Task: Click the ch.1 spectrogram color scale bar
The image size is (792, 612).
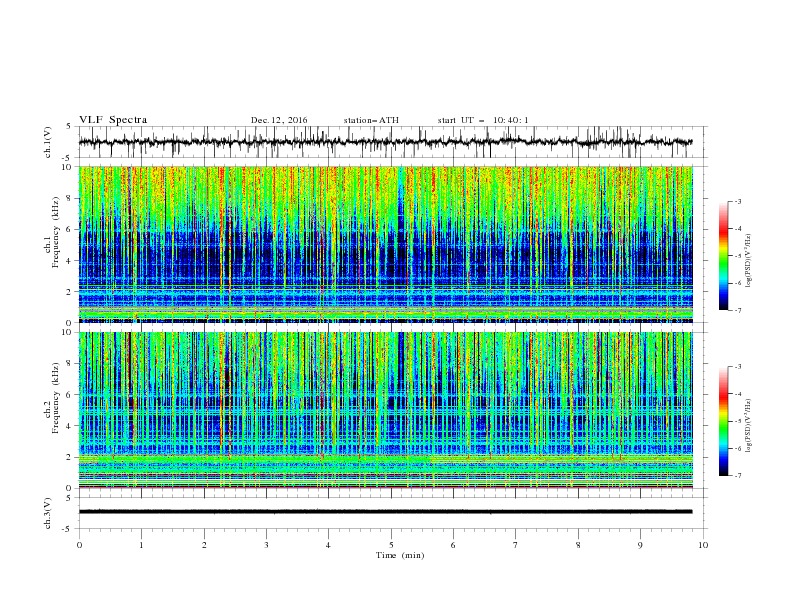Action: pos(724,255)
